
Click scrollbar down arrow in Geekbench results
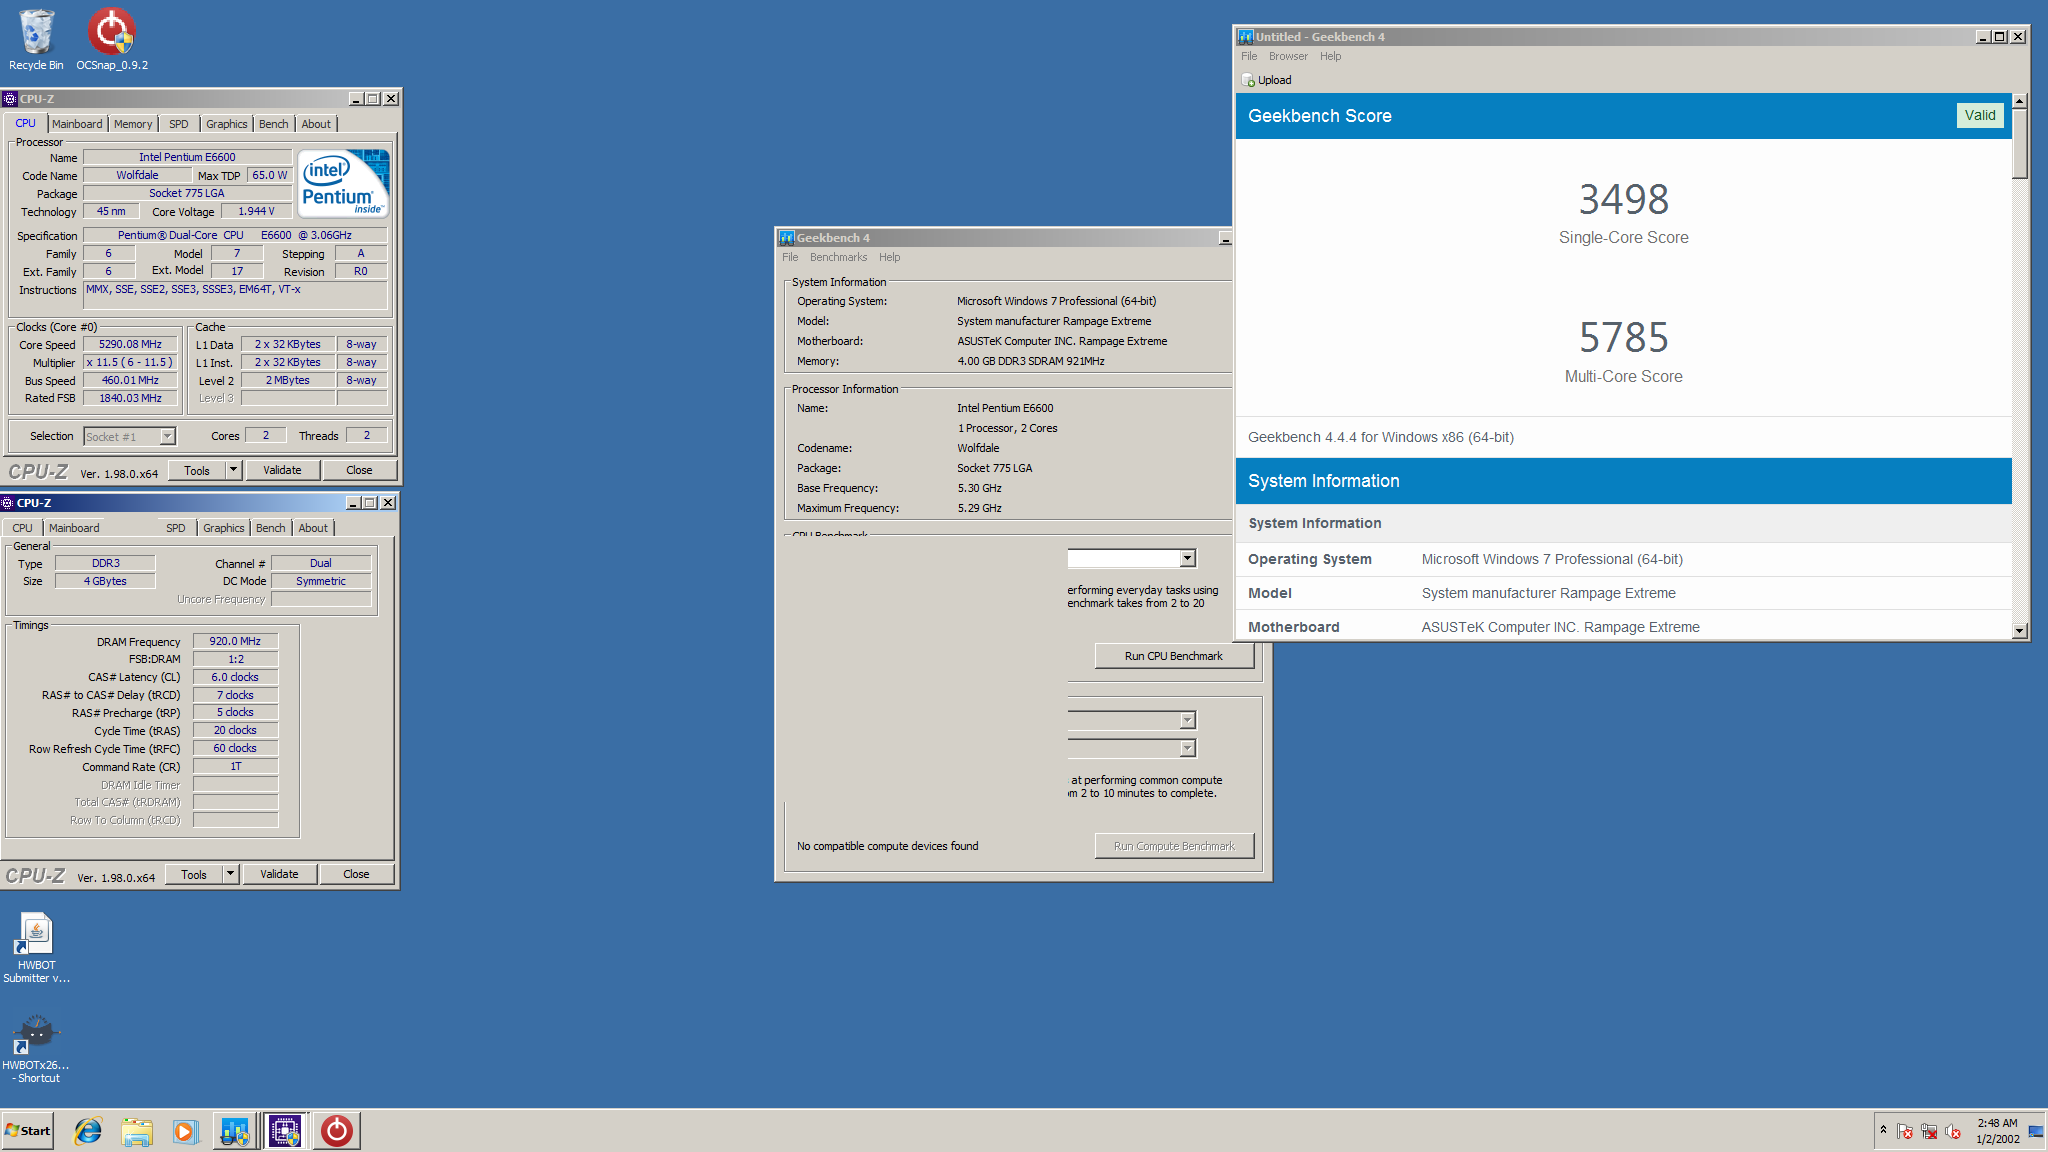pos(2020,630)
